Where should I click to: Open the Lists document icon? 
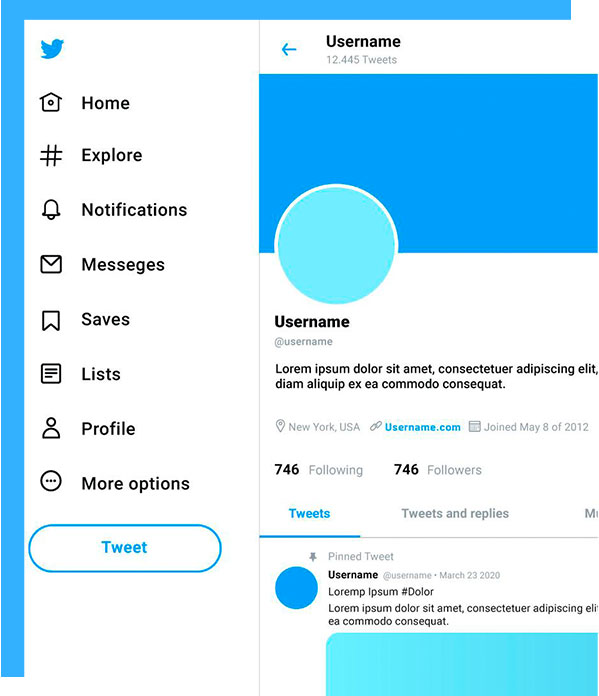coord(51,374)
